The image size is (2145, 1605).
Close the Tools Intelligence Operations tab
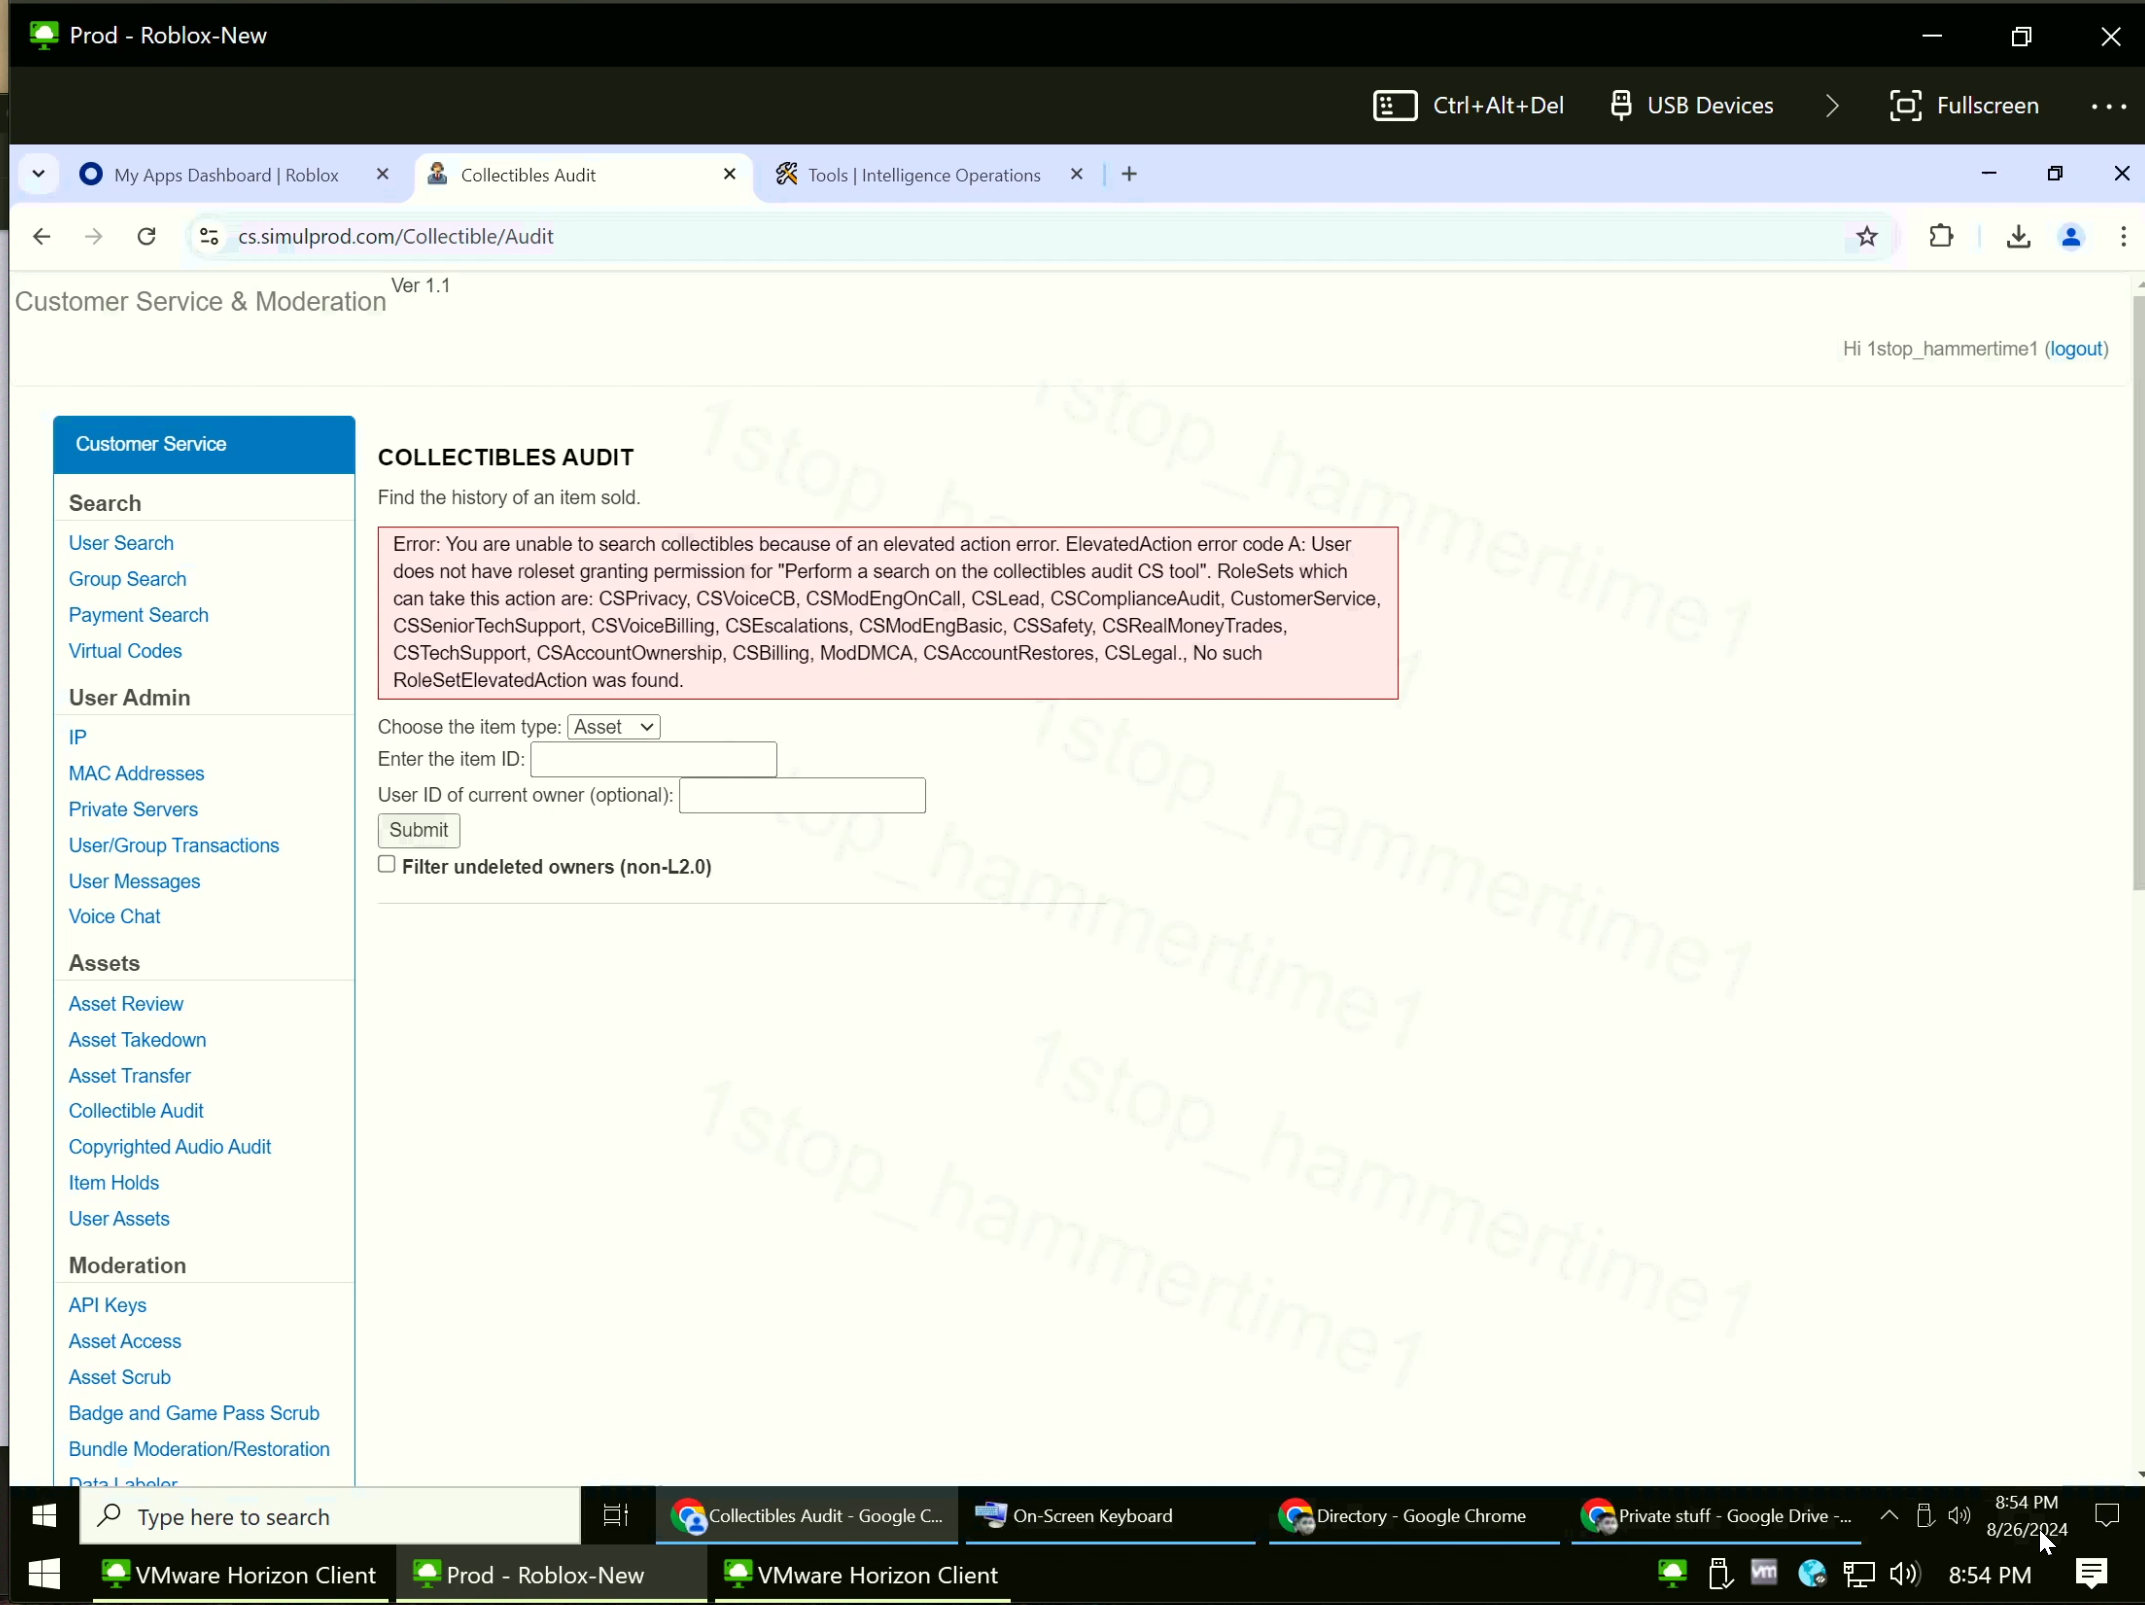pyautogui.click(x=1076, y=174)
